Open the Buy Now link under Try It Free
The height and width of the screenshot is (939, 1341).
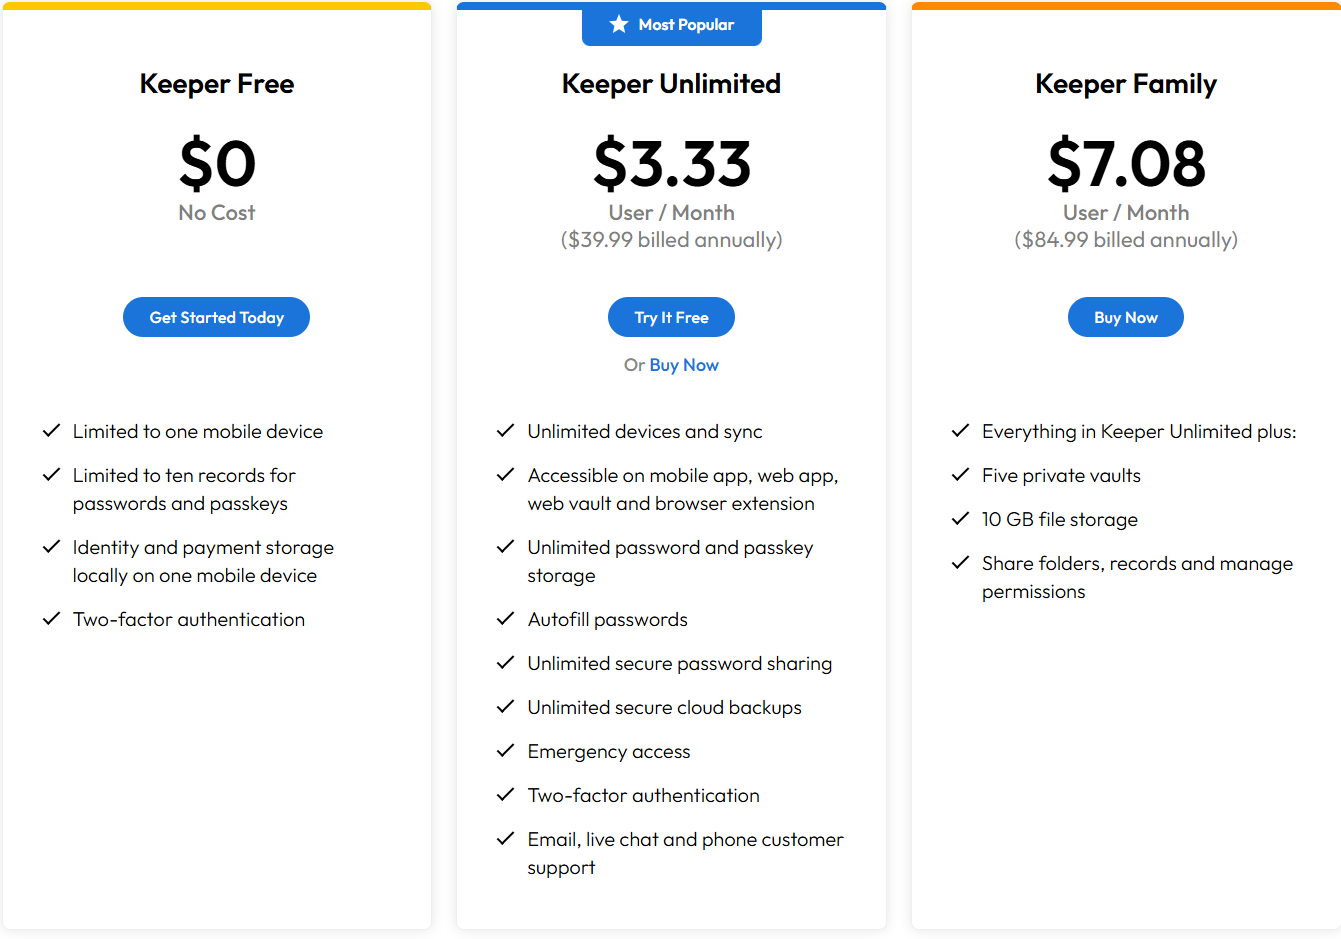[684, 365]
